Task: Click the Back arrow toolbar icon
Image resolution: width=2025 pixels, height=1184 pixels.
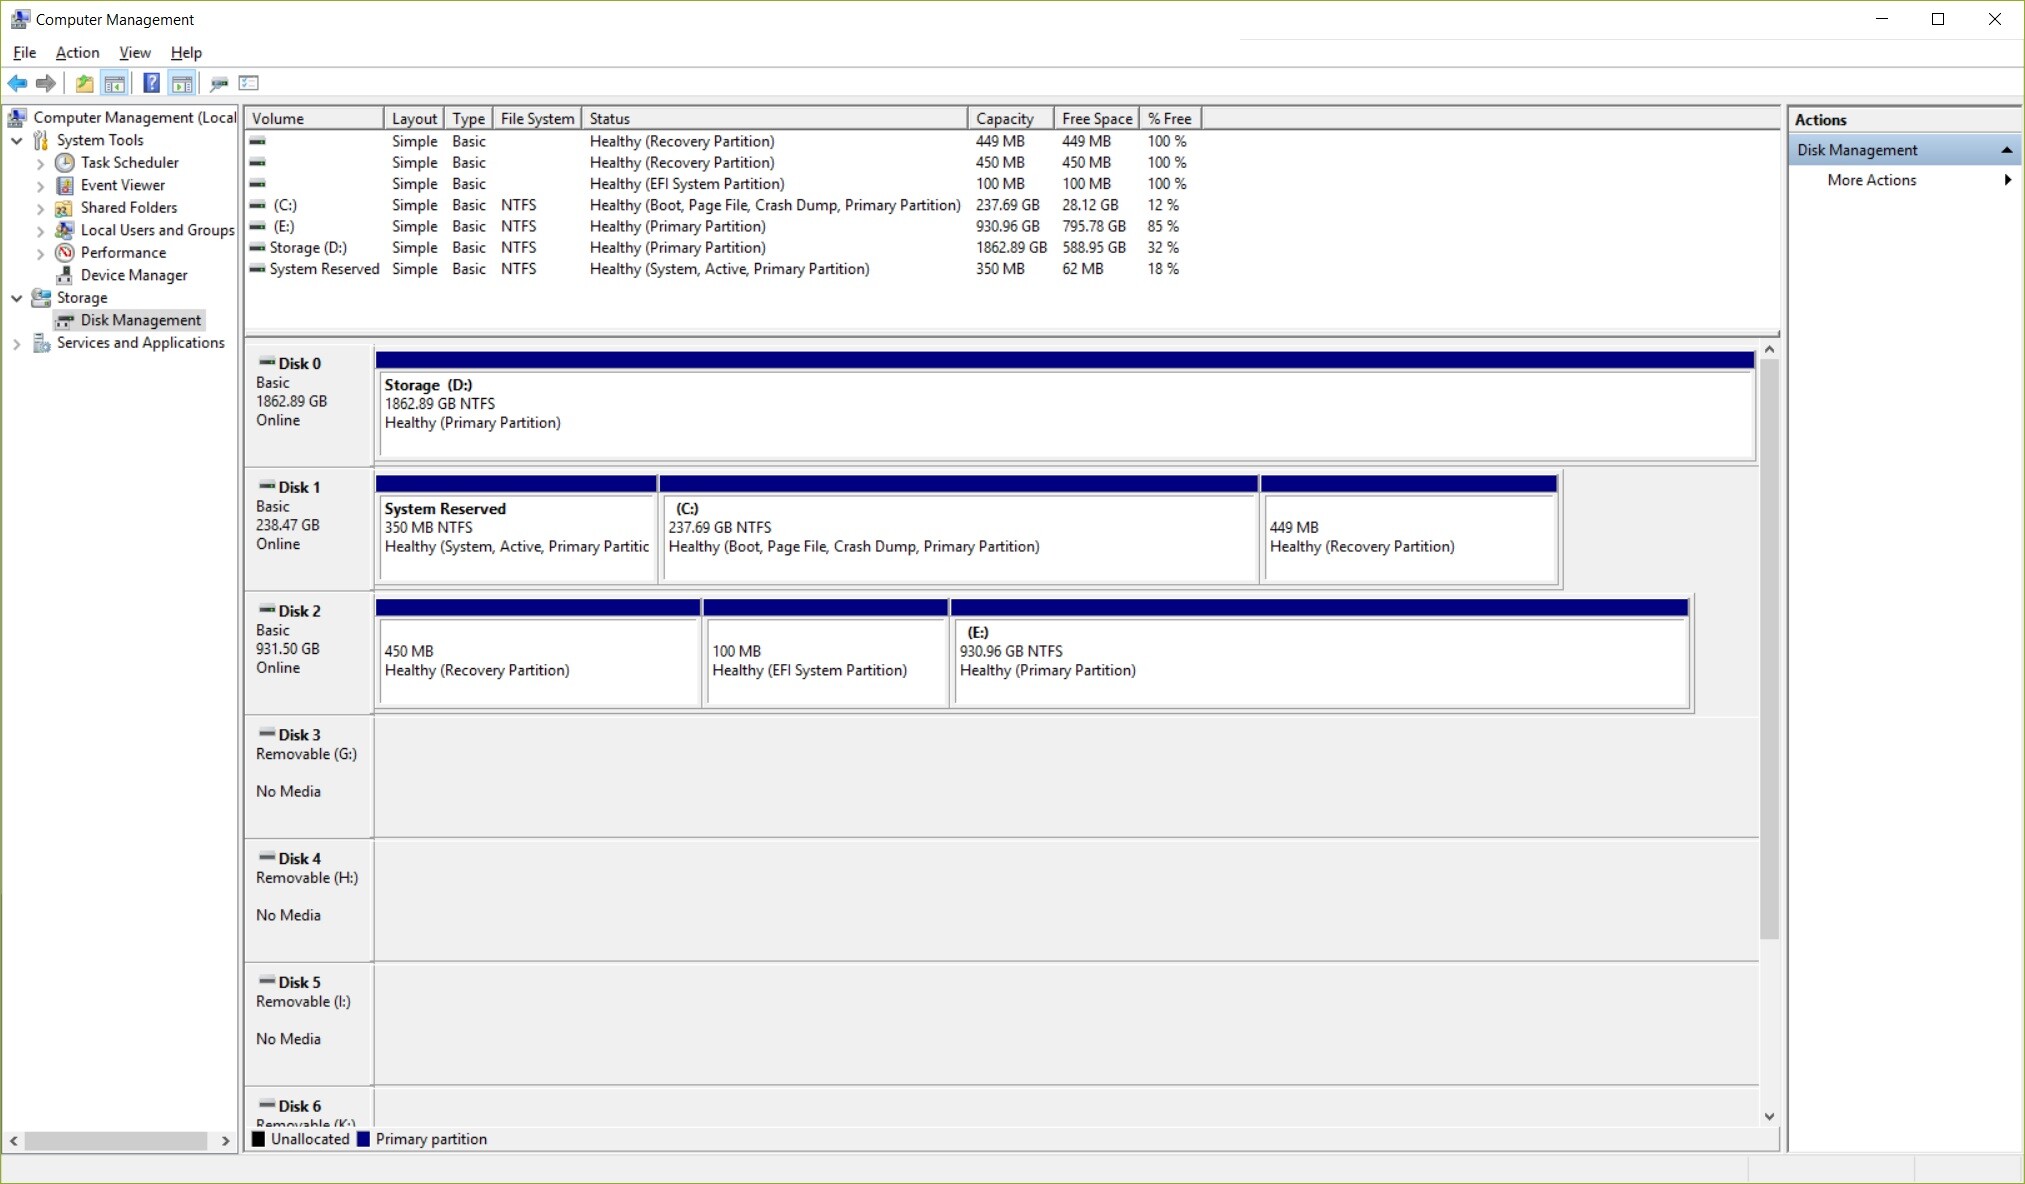Action: [17, 83]
